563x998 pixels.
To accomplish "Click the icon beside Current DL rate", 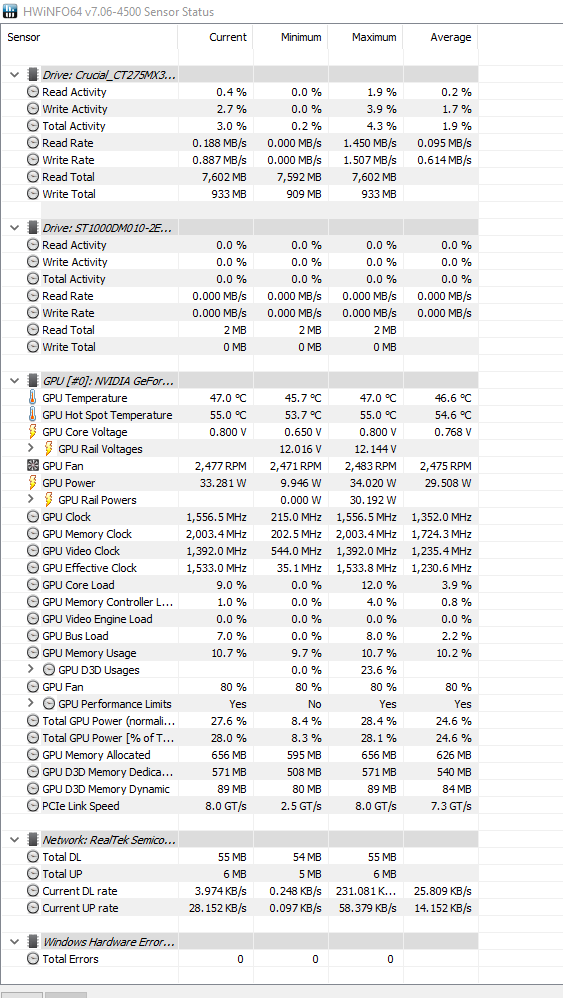I will tap(32, 891).
